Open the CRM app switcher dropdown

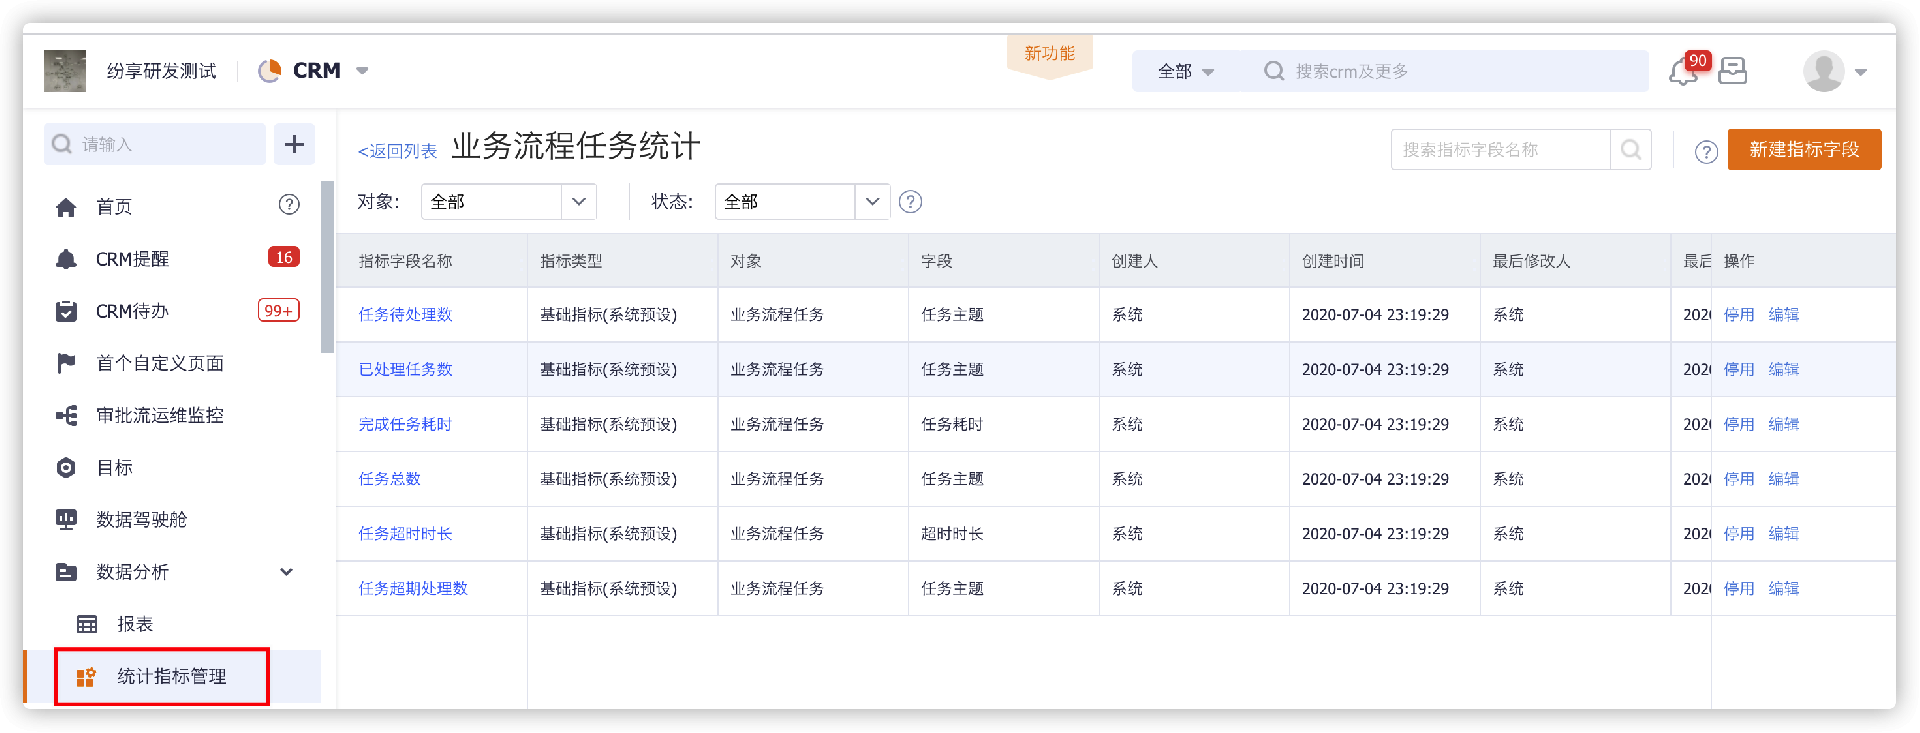362,71
